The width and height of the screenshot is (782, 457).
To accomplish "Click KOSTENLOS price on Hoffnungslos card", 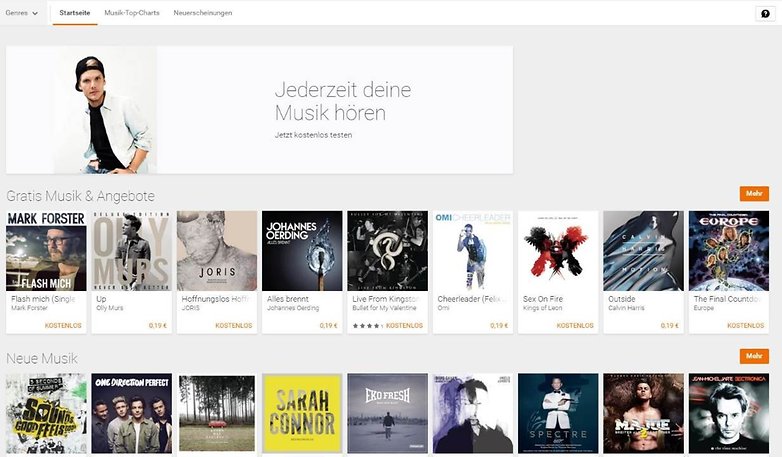I will tap(233, 325).
